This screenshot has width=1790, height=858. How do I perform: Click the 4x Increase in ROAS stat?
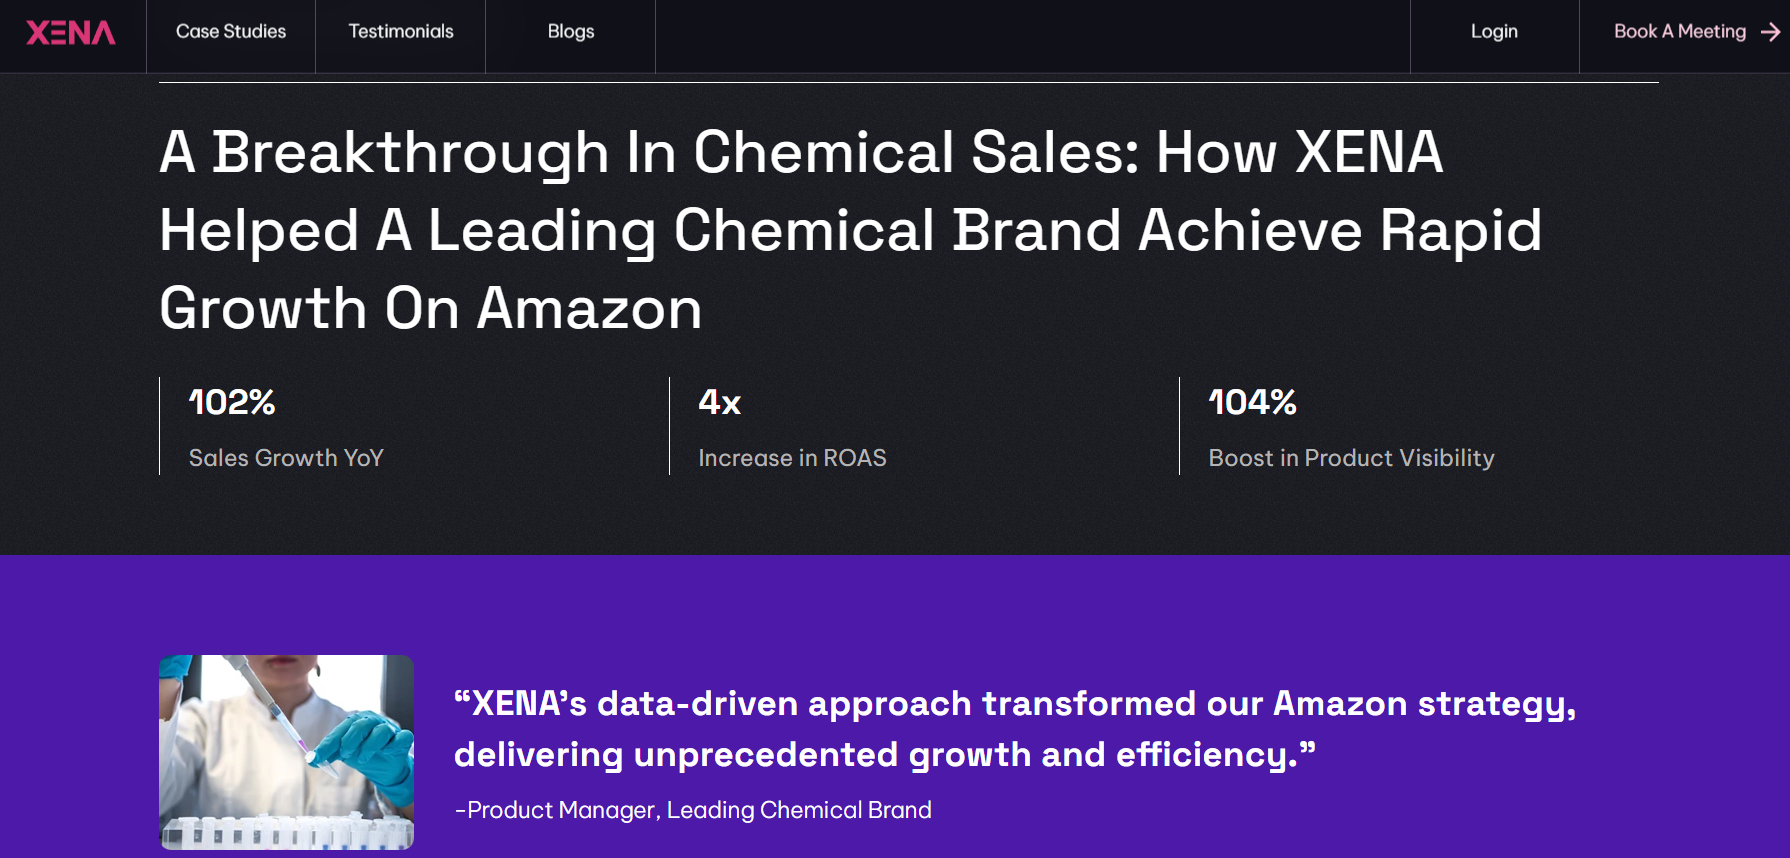pos(719,403)
